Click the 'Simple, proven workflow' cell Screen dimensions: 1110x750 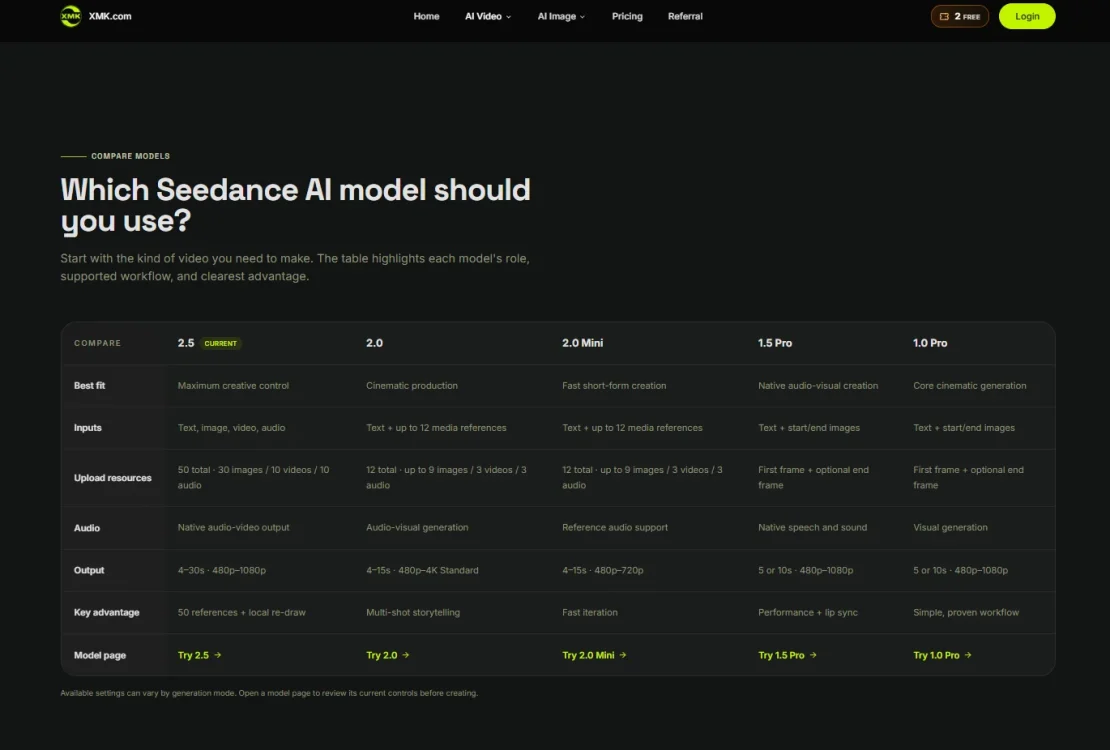tap(966, 613)
